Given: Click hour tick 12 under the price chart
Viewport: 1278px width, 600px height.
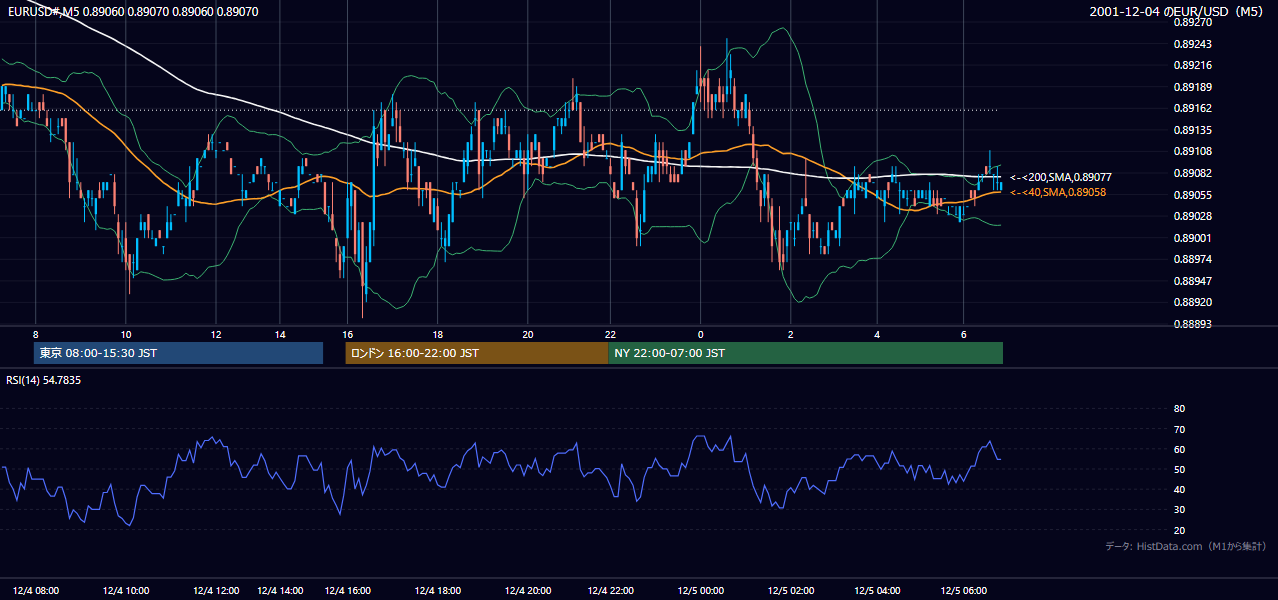Looking at the screenshot, I should [216, 334].
